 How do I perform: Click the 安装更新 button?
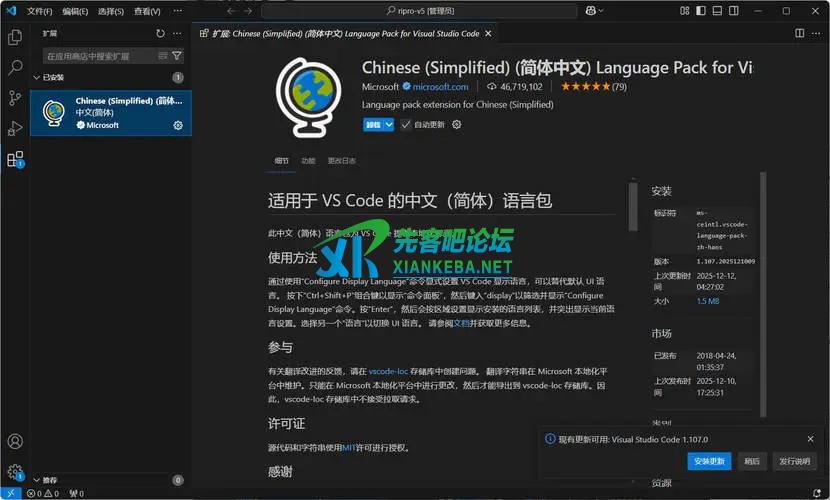coord(710,461)
